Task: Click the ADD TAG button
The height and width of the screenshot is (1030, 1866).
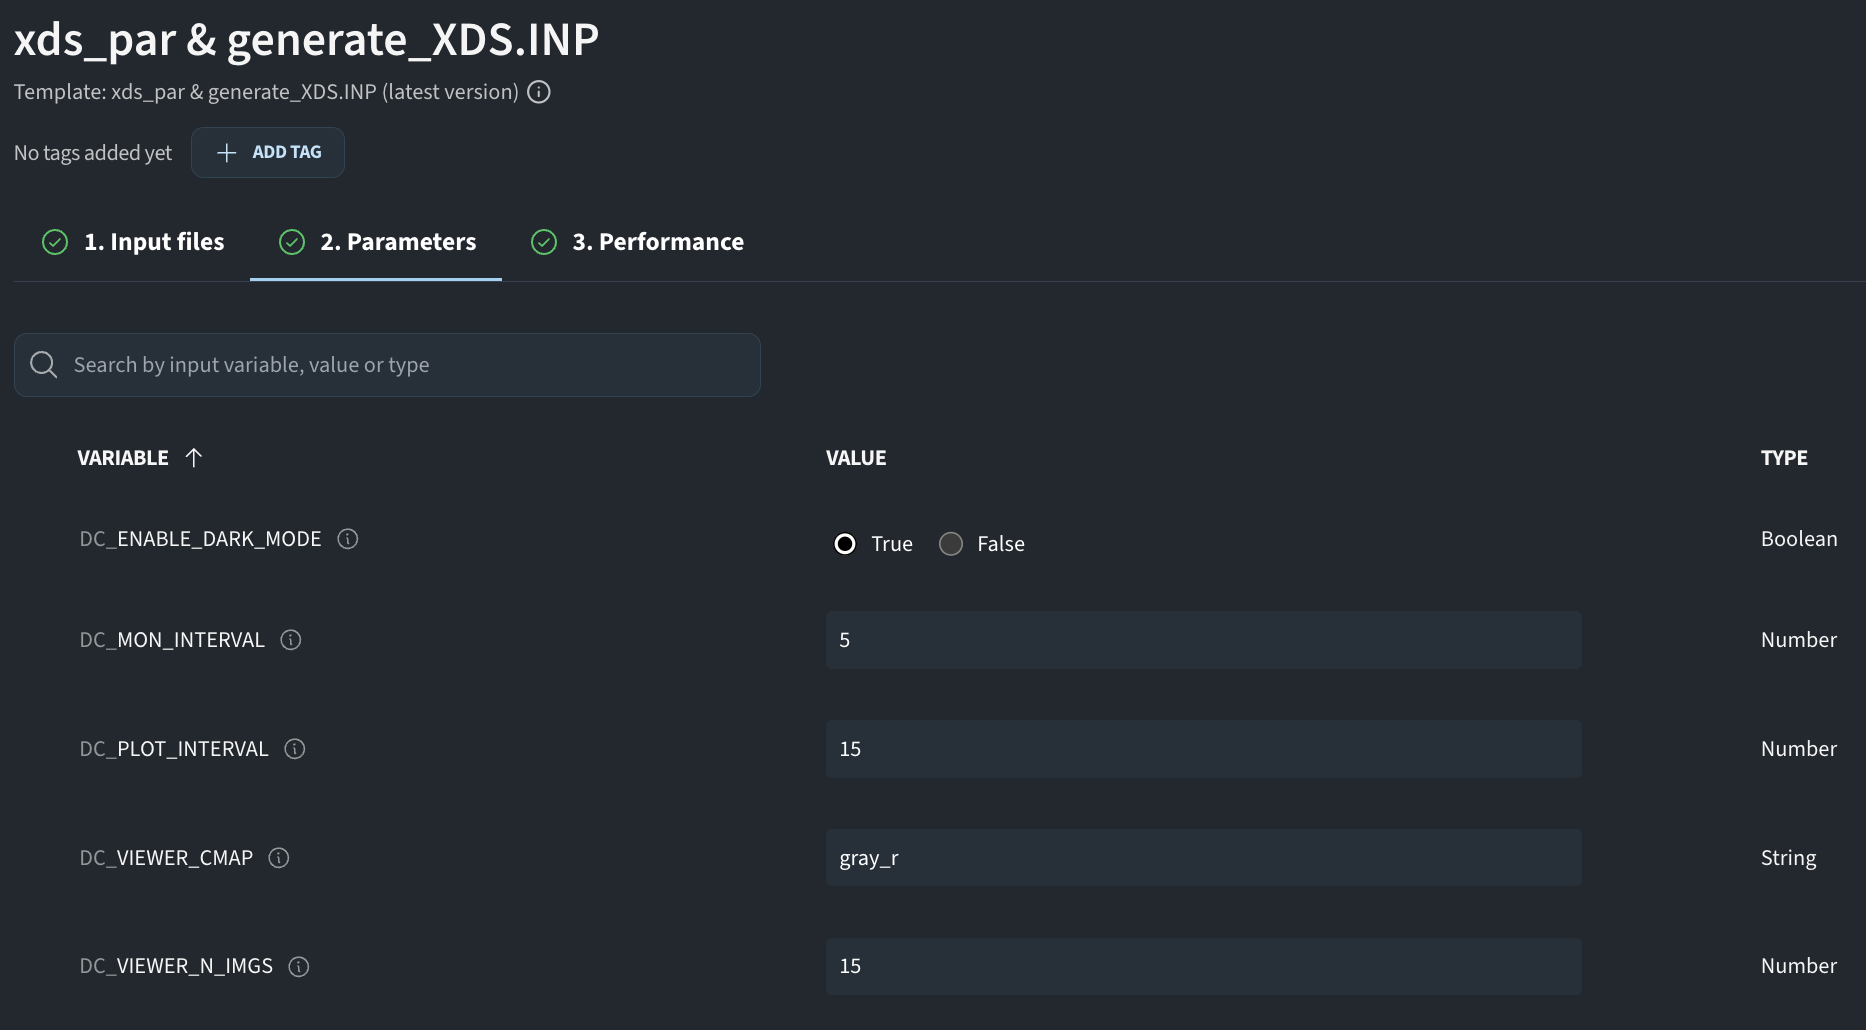Action: click(268, 152)
